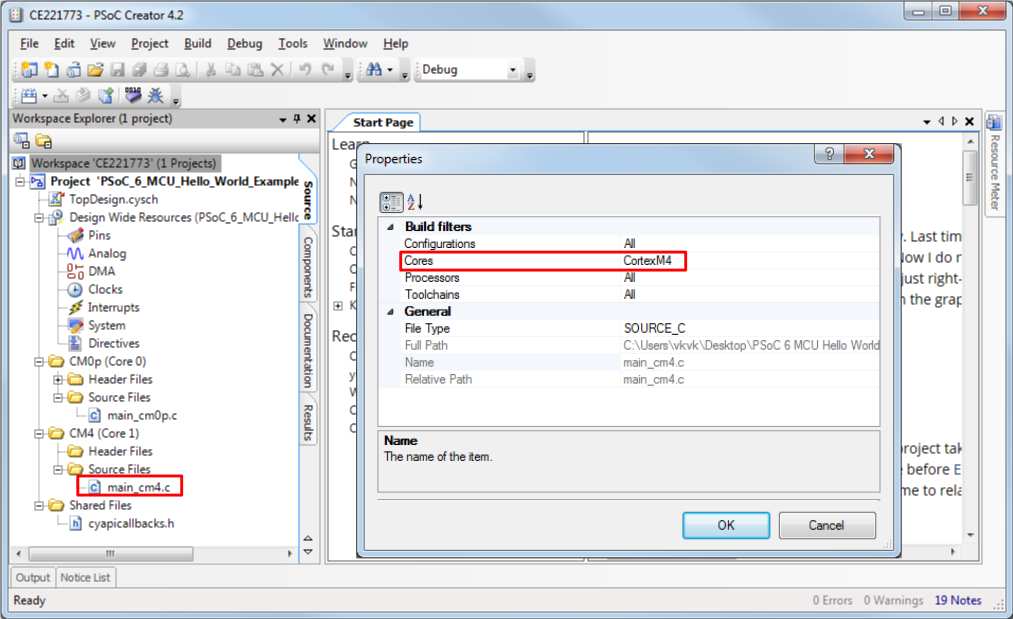1013x619 pixels.
Task: Click the Cut scissors icon
Action: pyautogui.click(x=211, y=70)
